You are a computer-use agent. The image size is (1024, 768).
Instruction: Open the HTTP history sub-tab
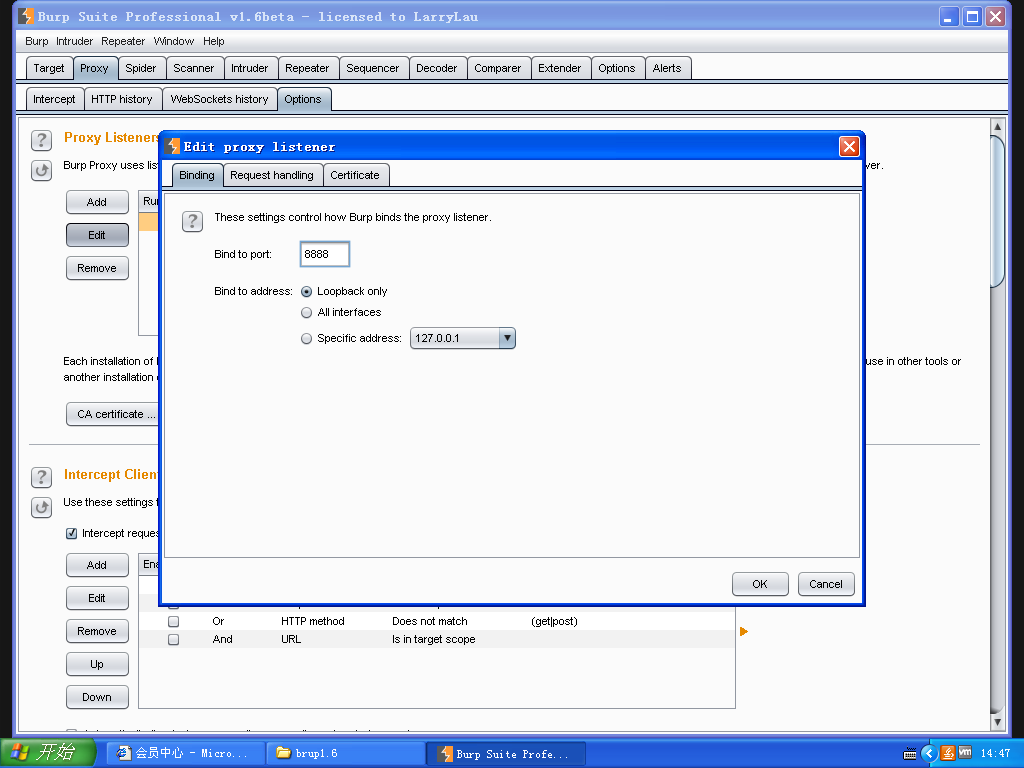click(x=121, y=99)
